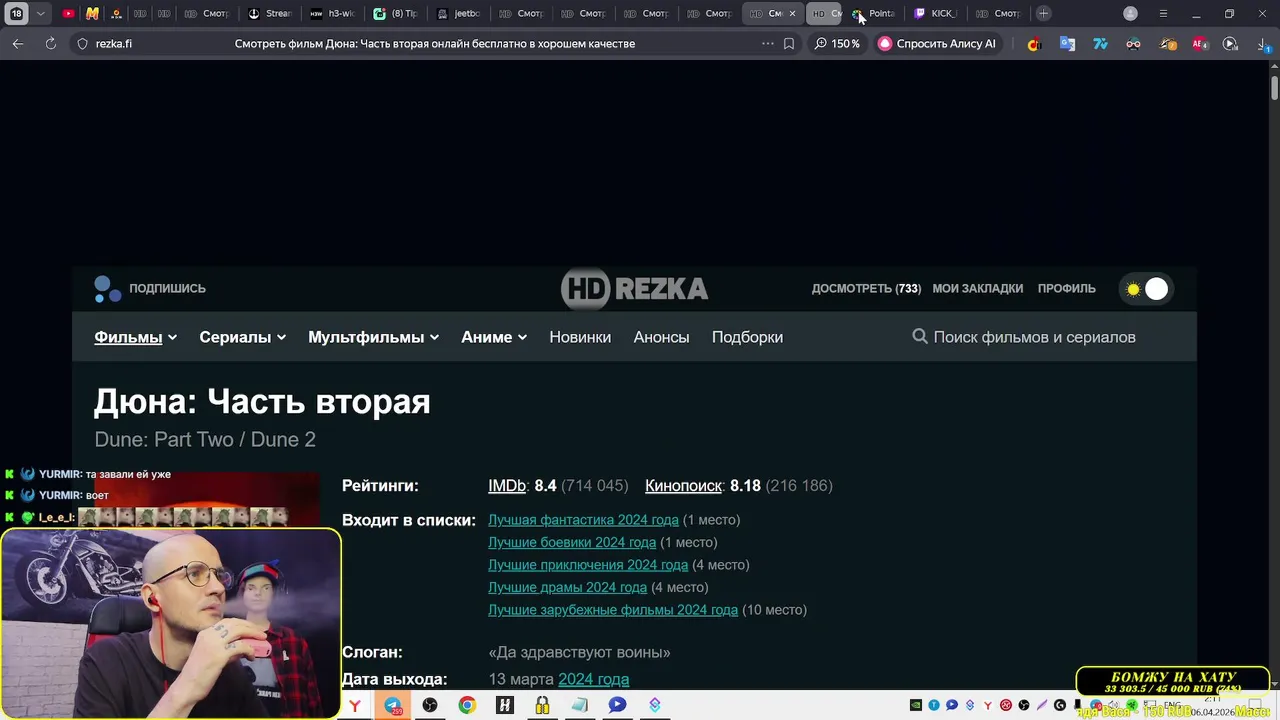Open Лучшие боевики 2024 года list
The width and height of the screenshot is (1280, 720).
click(572, 543)
